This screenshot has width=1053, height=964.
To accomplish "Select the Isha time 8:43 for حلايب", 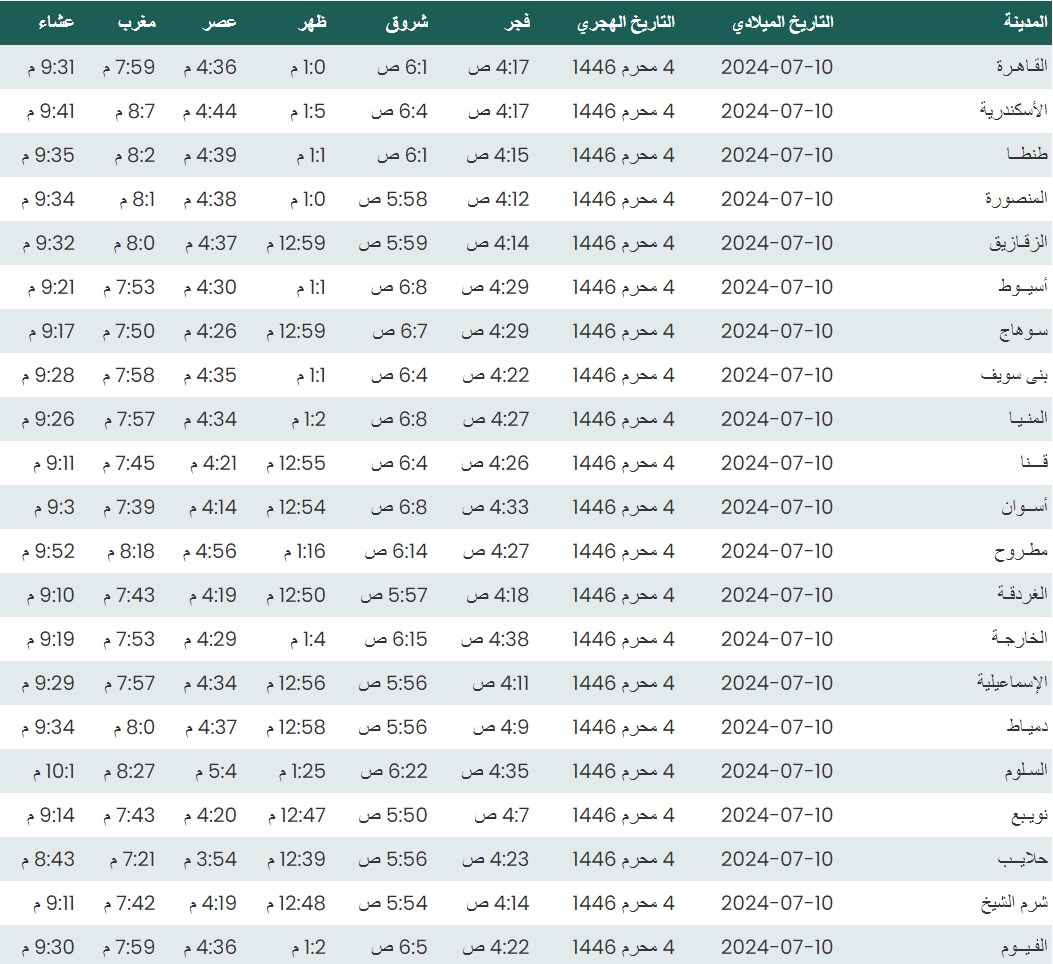I will pos(47,859).
